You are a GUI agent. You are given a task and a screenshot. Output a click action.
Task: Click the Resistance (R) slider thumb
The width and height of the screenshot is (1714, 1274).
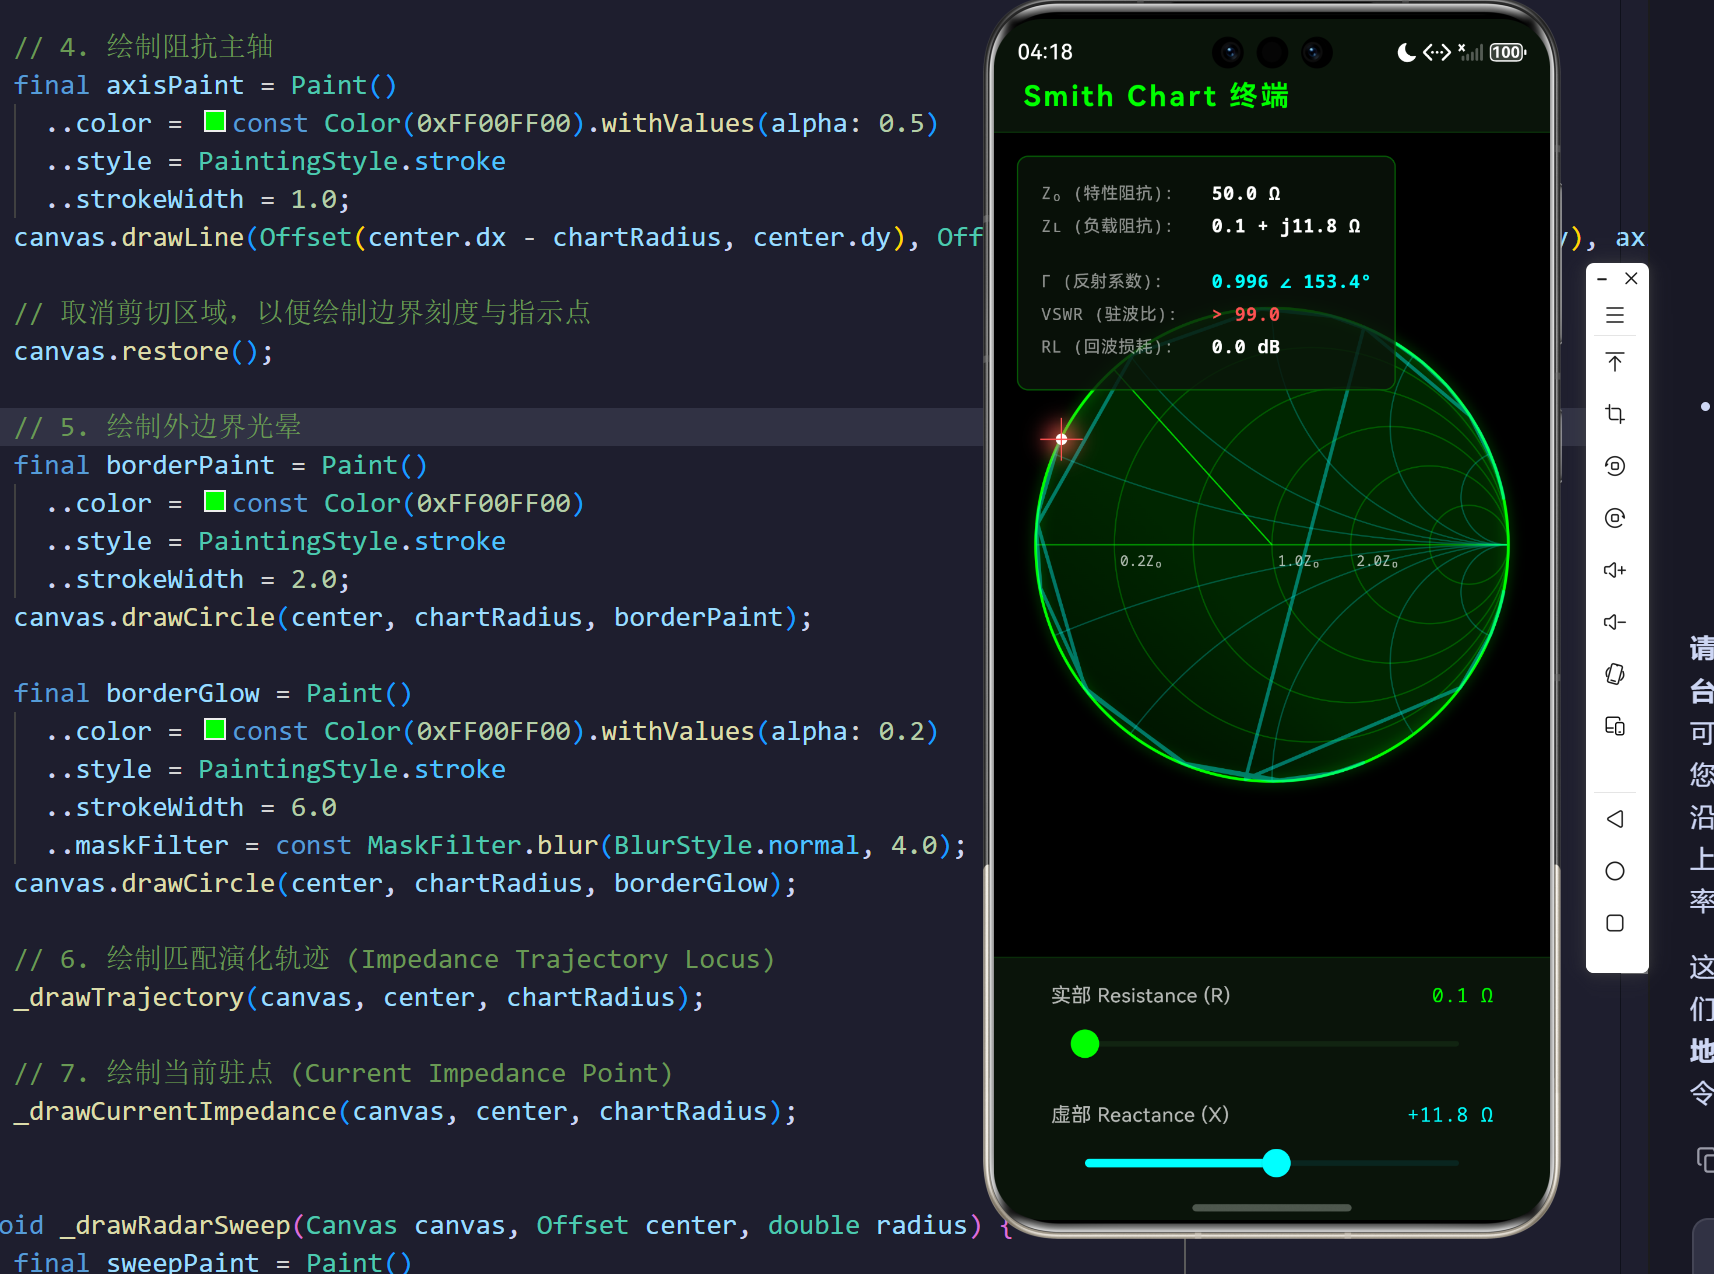pyautogui.click(x=1085, y=1044)
